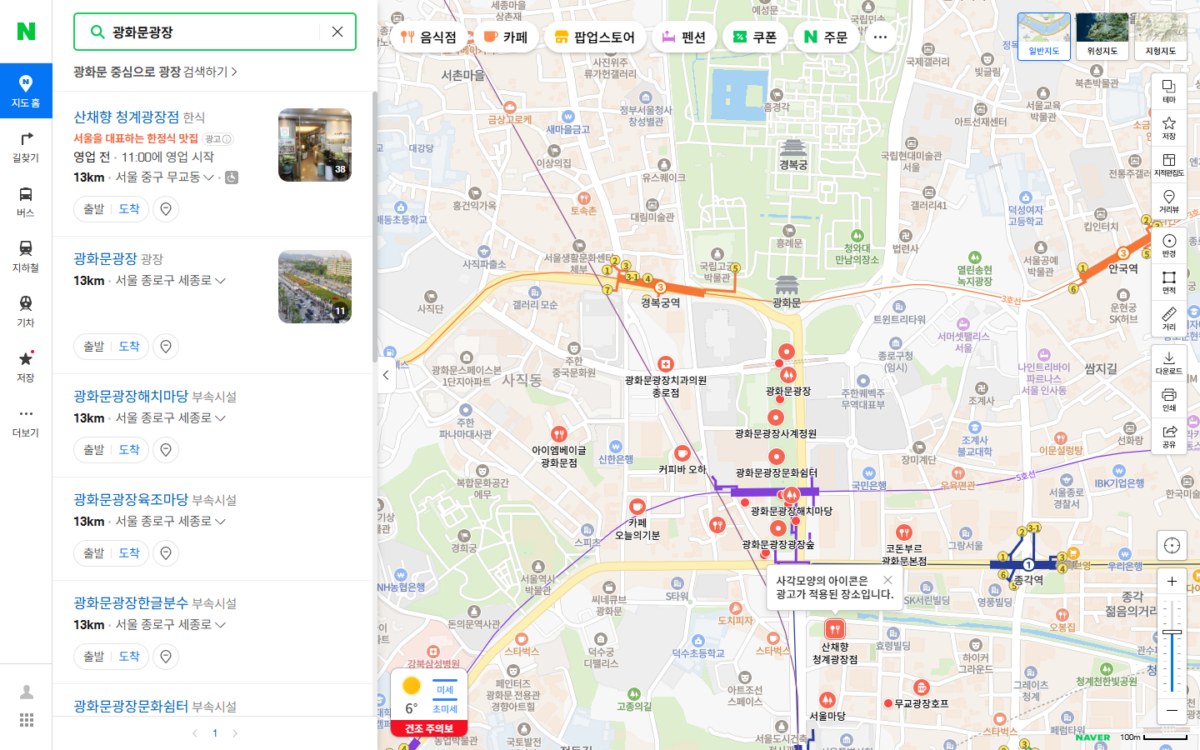Image resolution: width=1200 pixels, height=750 pixels.
Task: Switch to 지형지도 terrain map view
Action: pos(1160,37)
